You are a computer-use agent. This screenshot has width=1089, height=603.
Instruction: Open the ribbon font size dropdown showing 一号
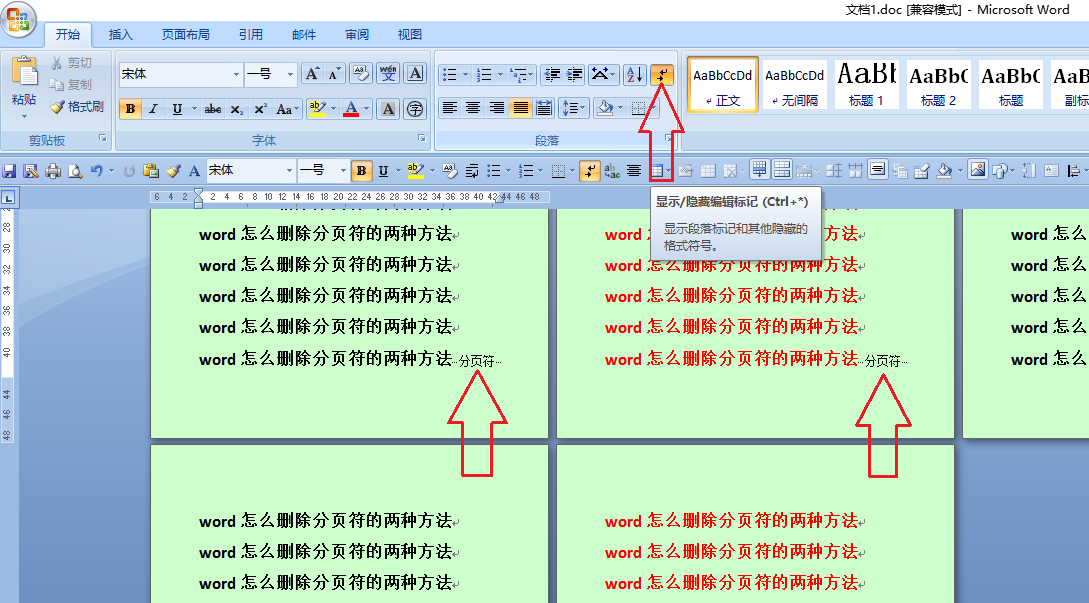point(290,74)
